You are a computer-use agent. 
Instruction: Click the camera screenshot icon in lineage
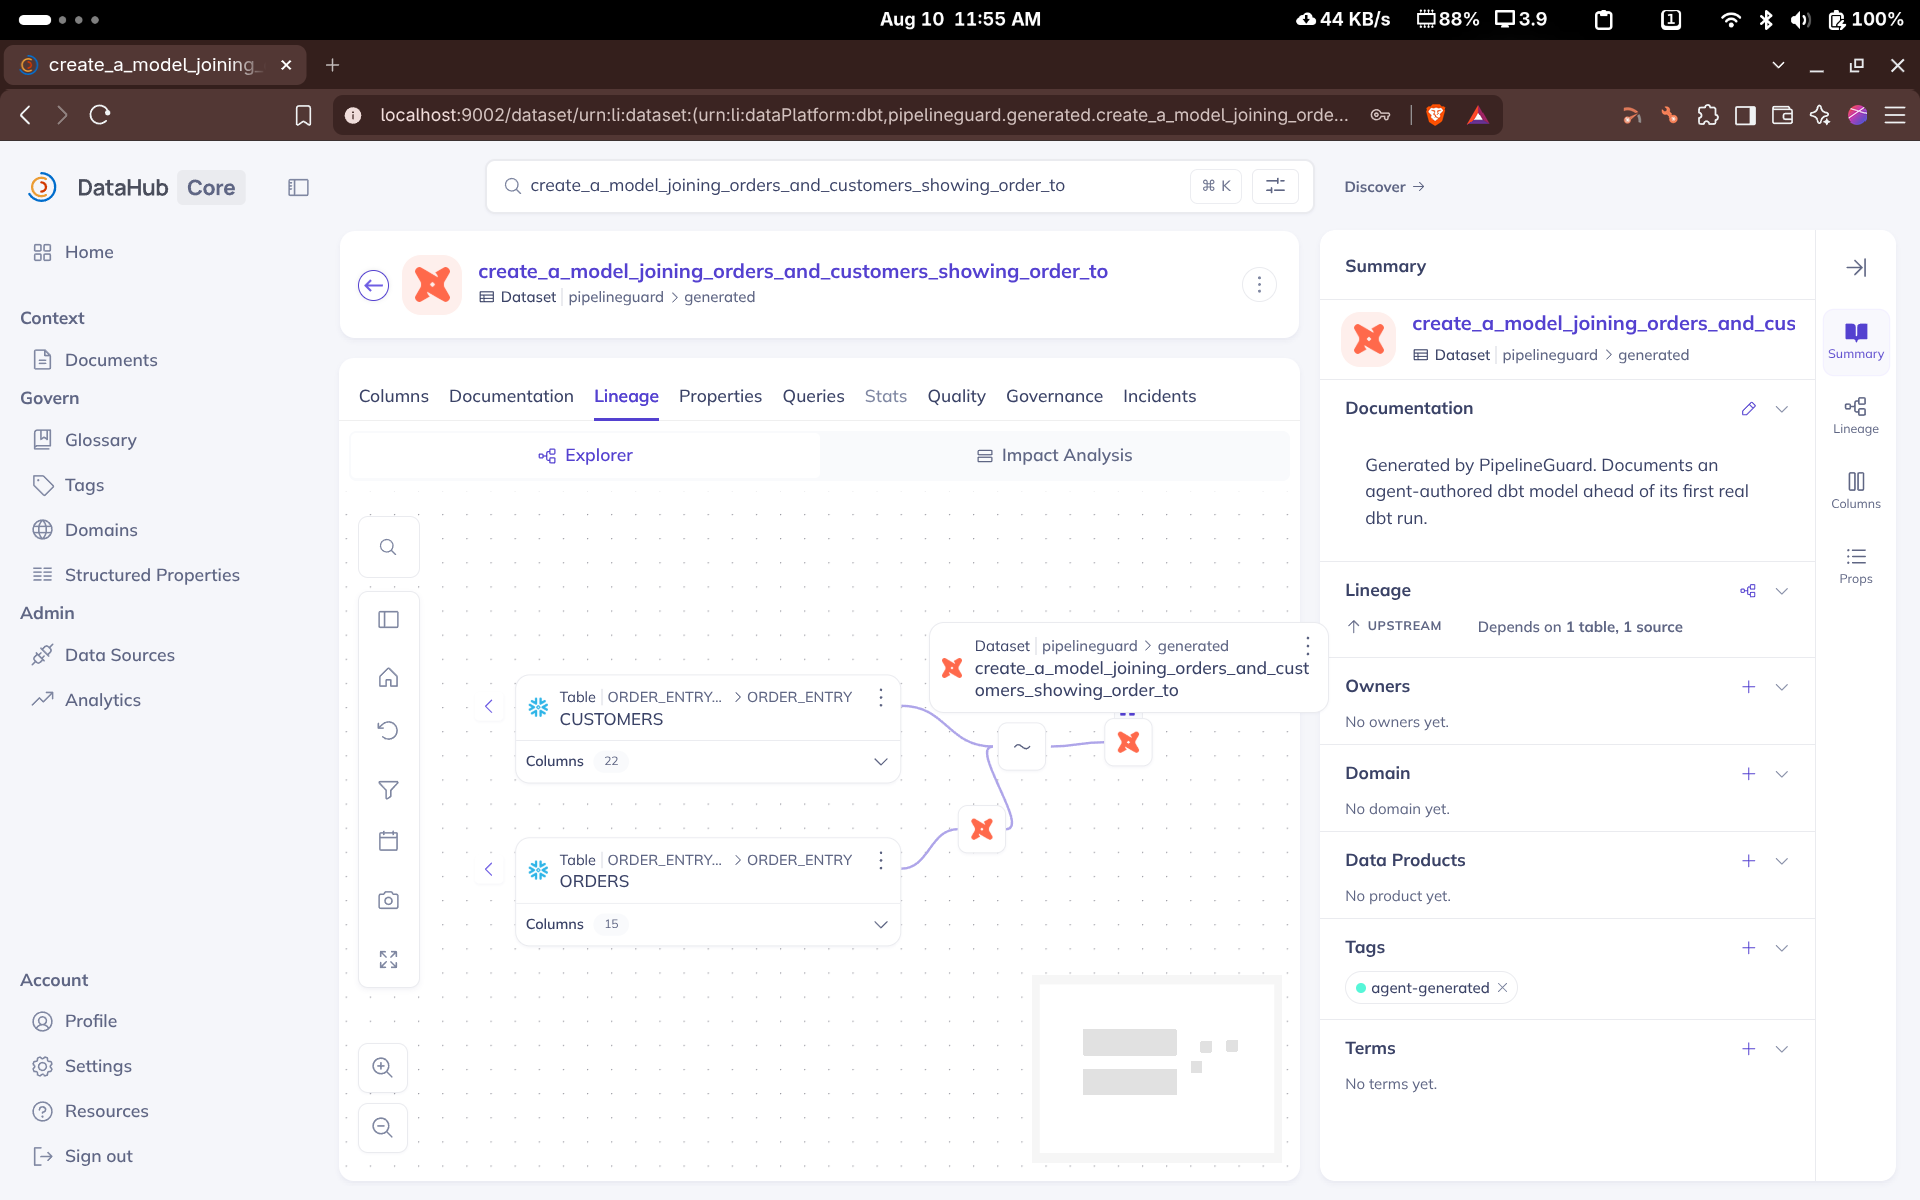coord(388,901)
